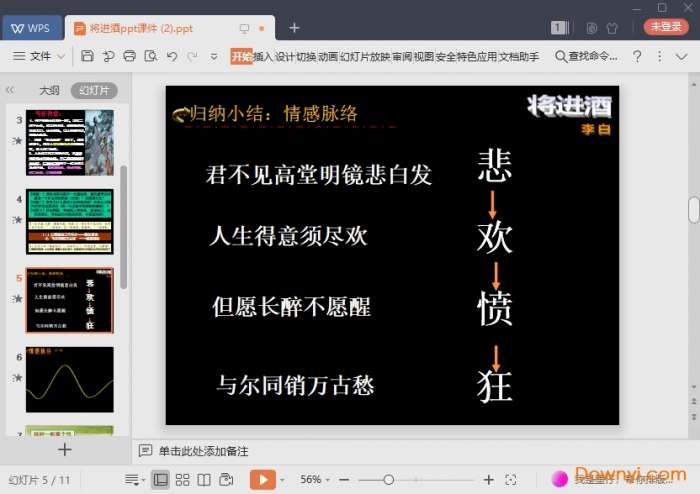
Task: Select the 安全 ribbon tab
Action: 445,56
